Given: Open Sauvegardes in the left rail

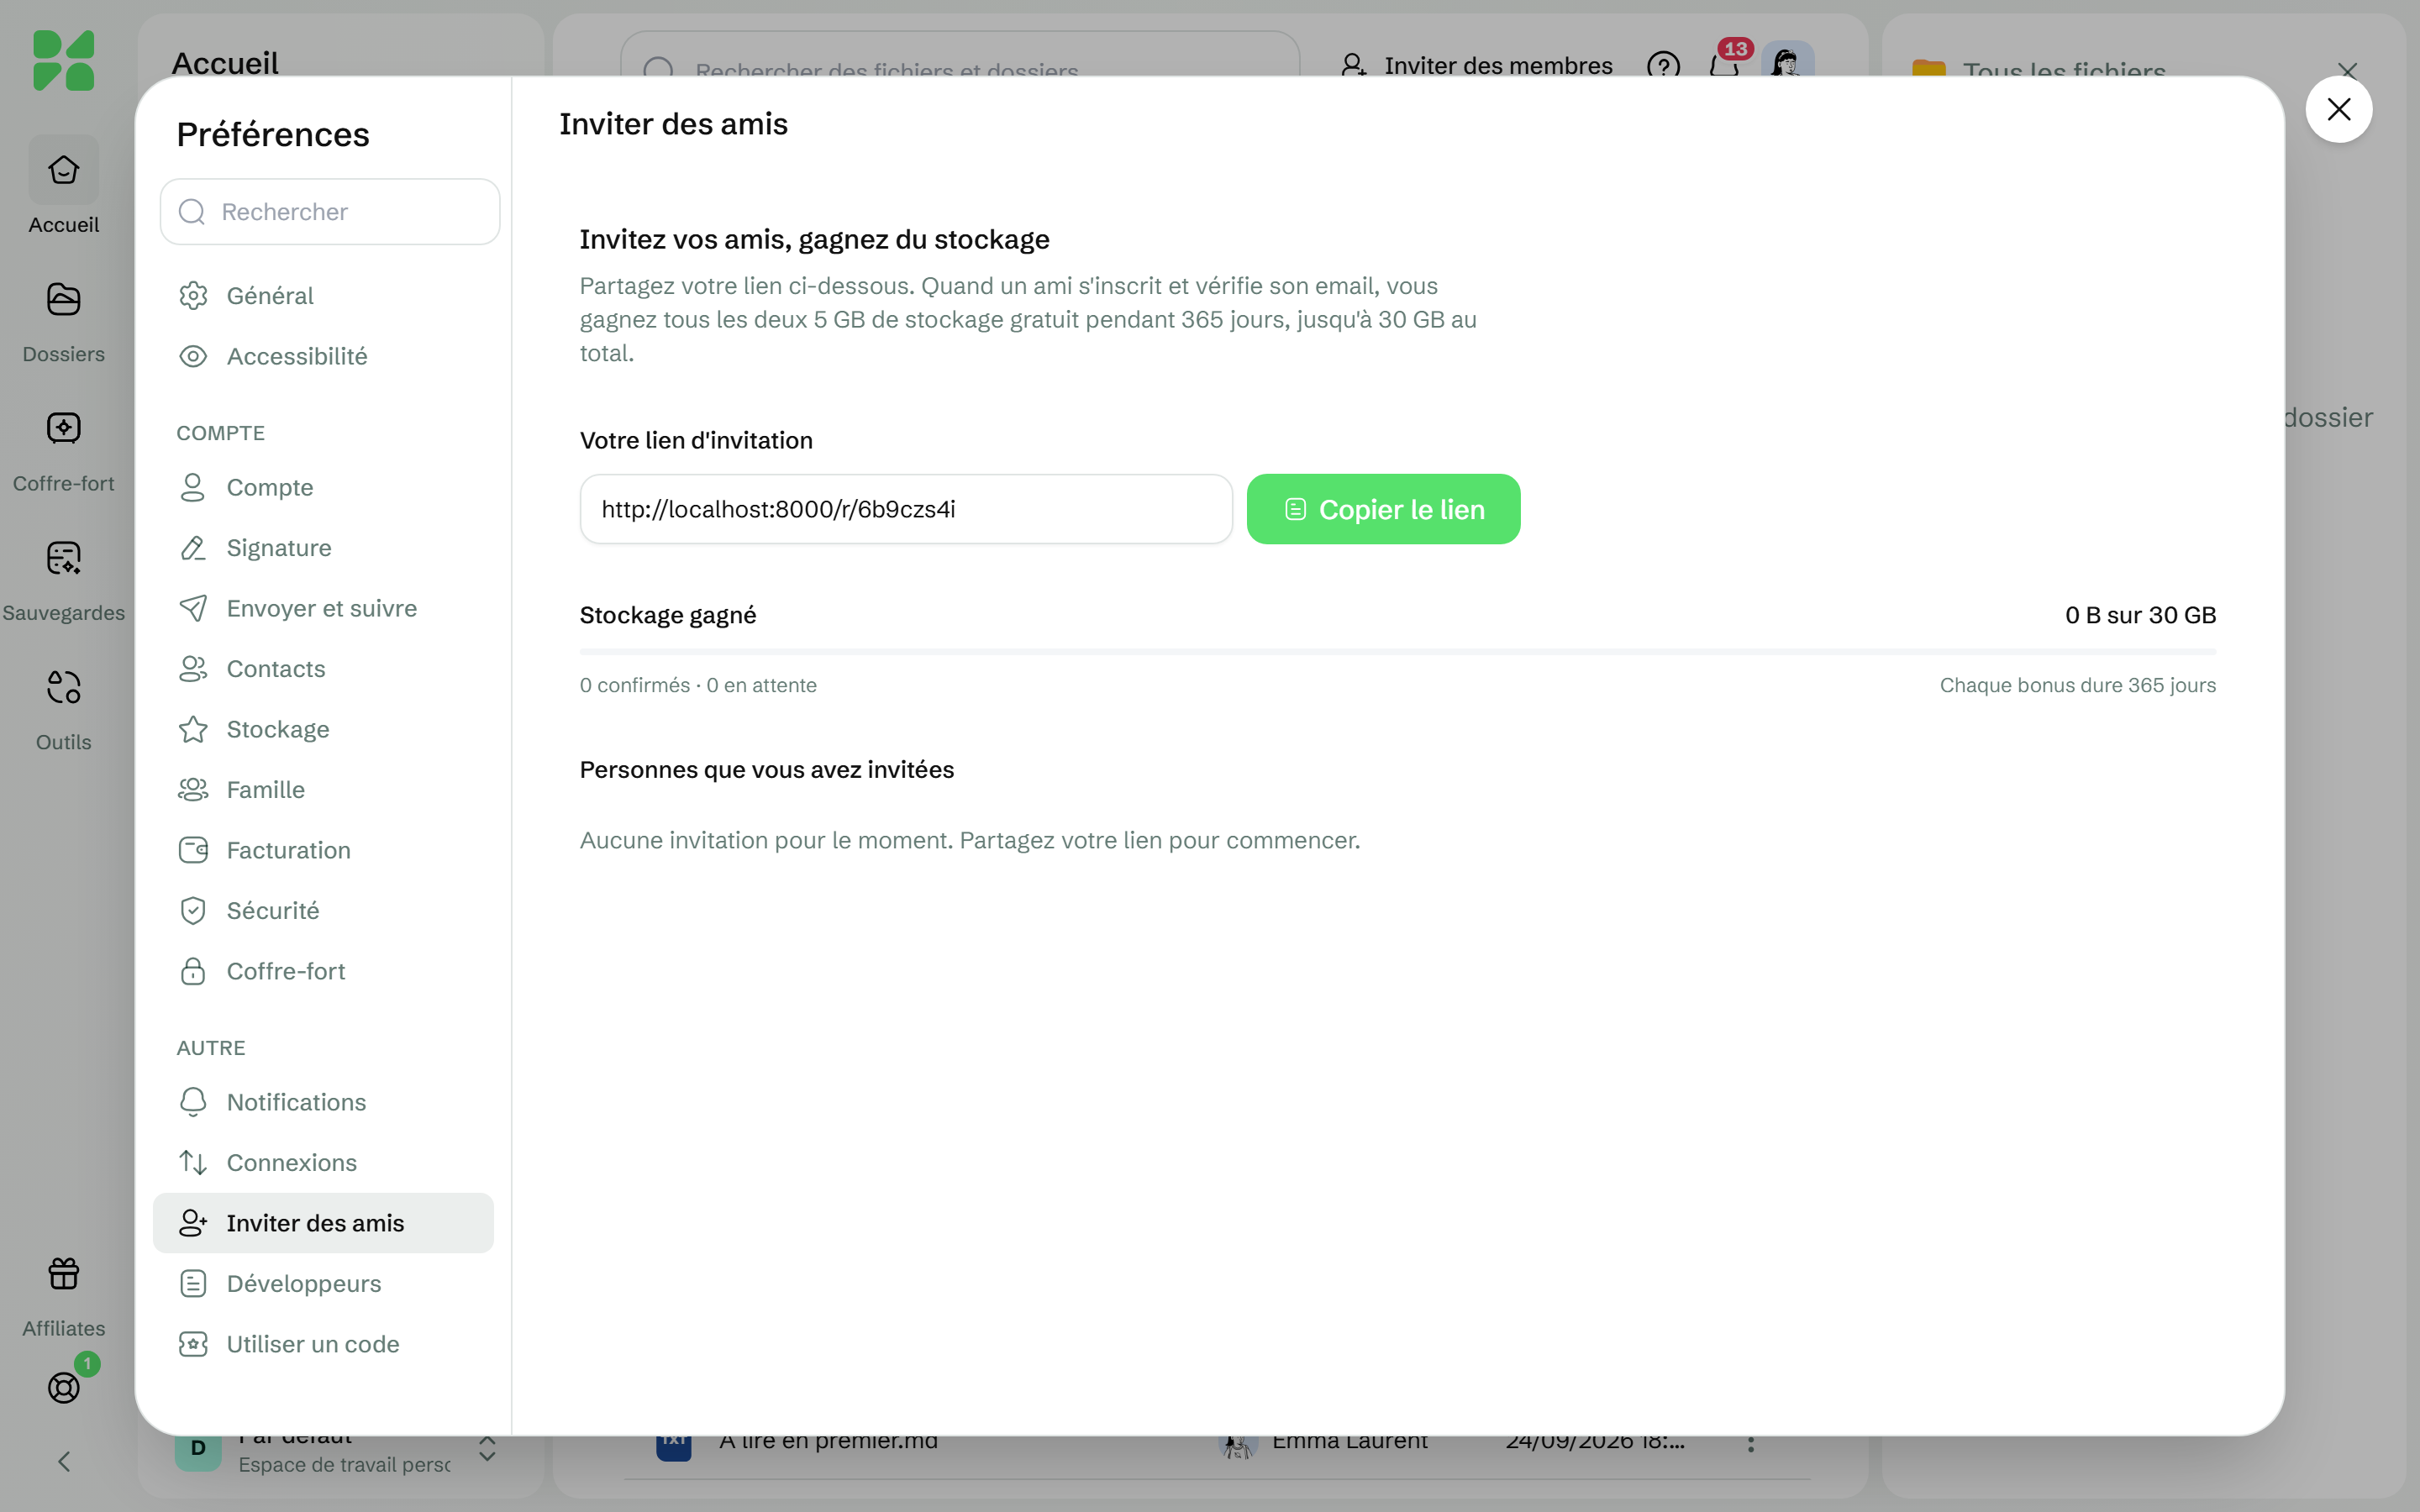Looking at the screenshot, I should click(63, 580).
